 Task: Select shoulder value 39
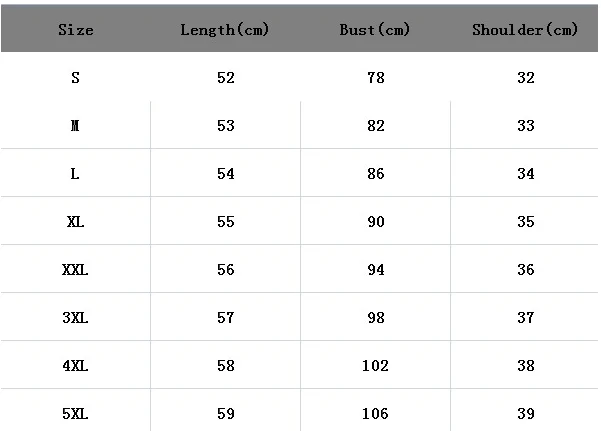pos(525,413)
